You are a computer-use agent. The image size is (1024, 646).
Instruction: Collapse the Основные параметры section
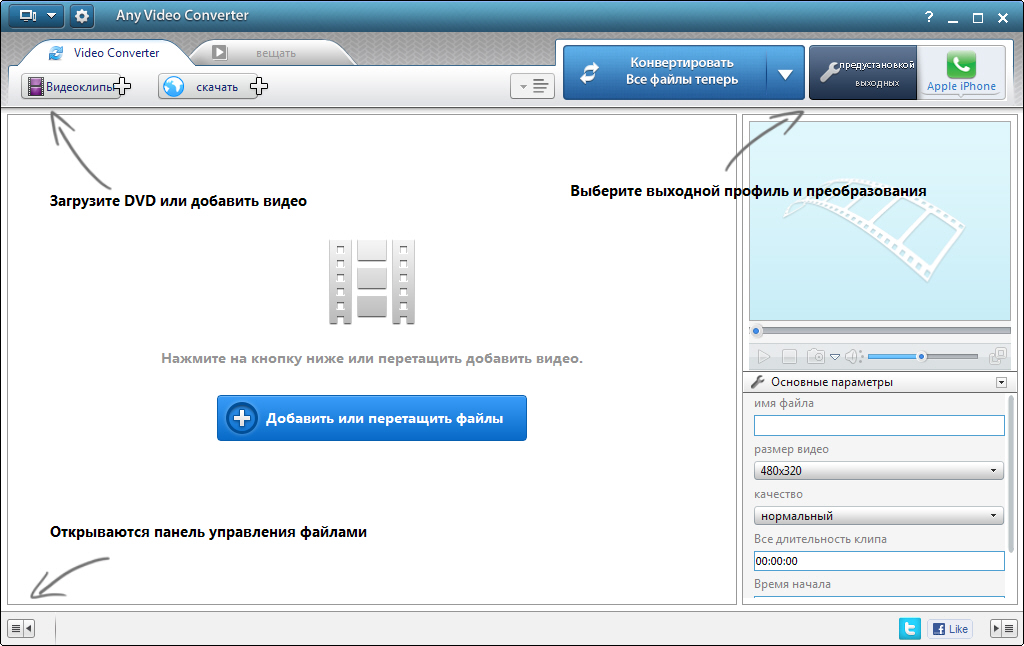[1000, 382]
